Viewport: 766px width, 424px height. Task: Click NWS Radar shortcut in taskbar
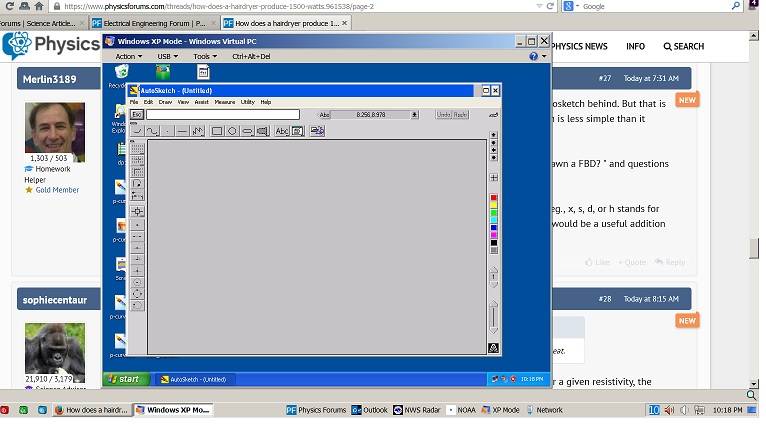[x=417, y=410]
